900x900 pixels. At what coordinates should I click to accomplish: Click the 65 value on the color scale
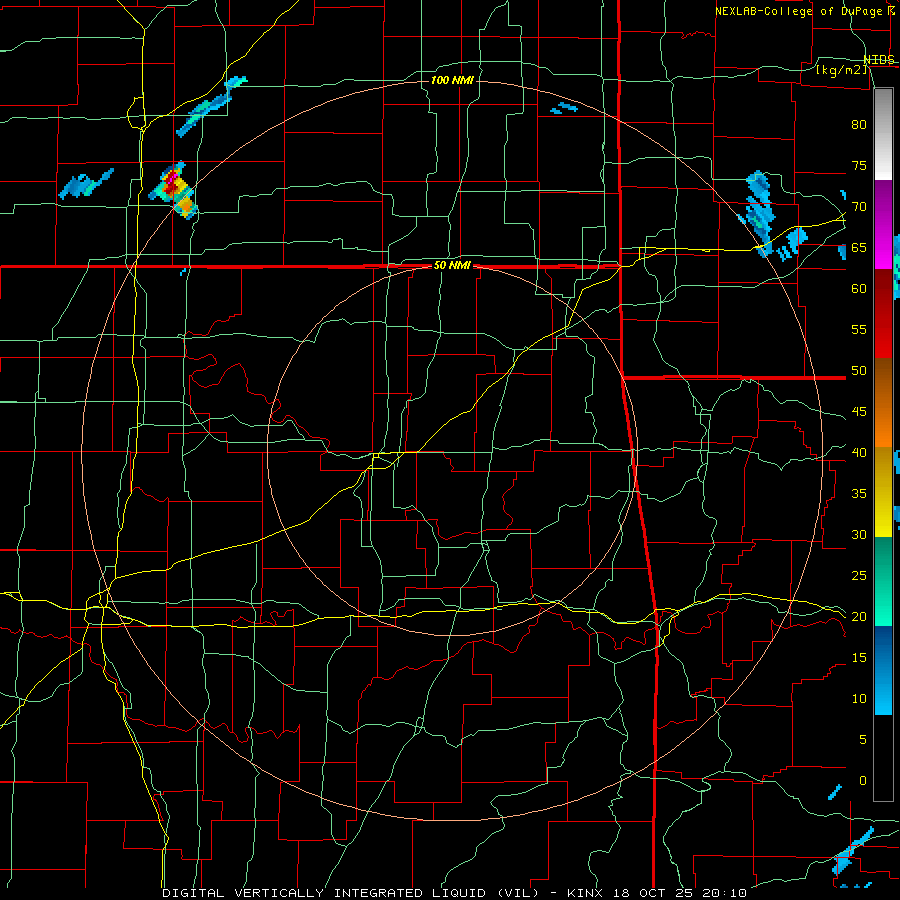[859, 248]
